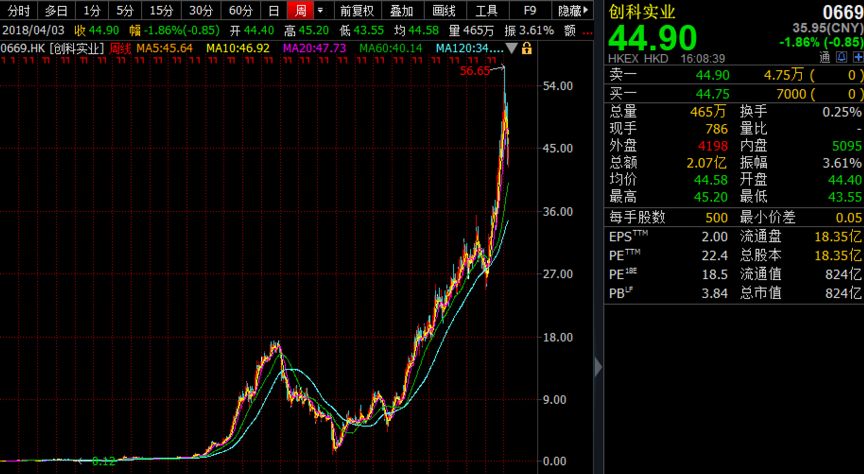864x474 pixels.
Task: Click the 通 connect indicator
Action: pyautogui.click(x=825, y=57)
